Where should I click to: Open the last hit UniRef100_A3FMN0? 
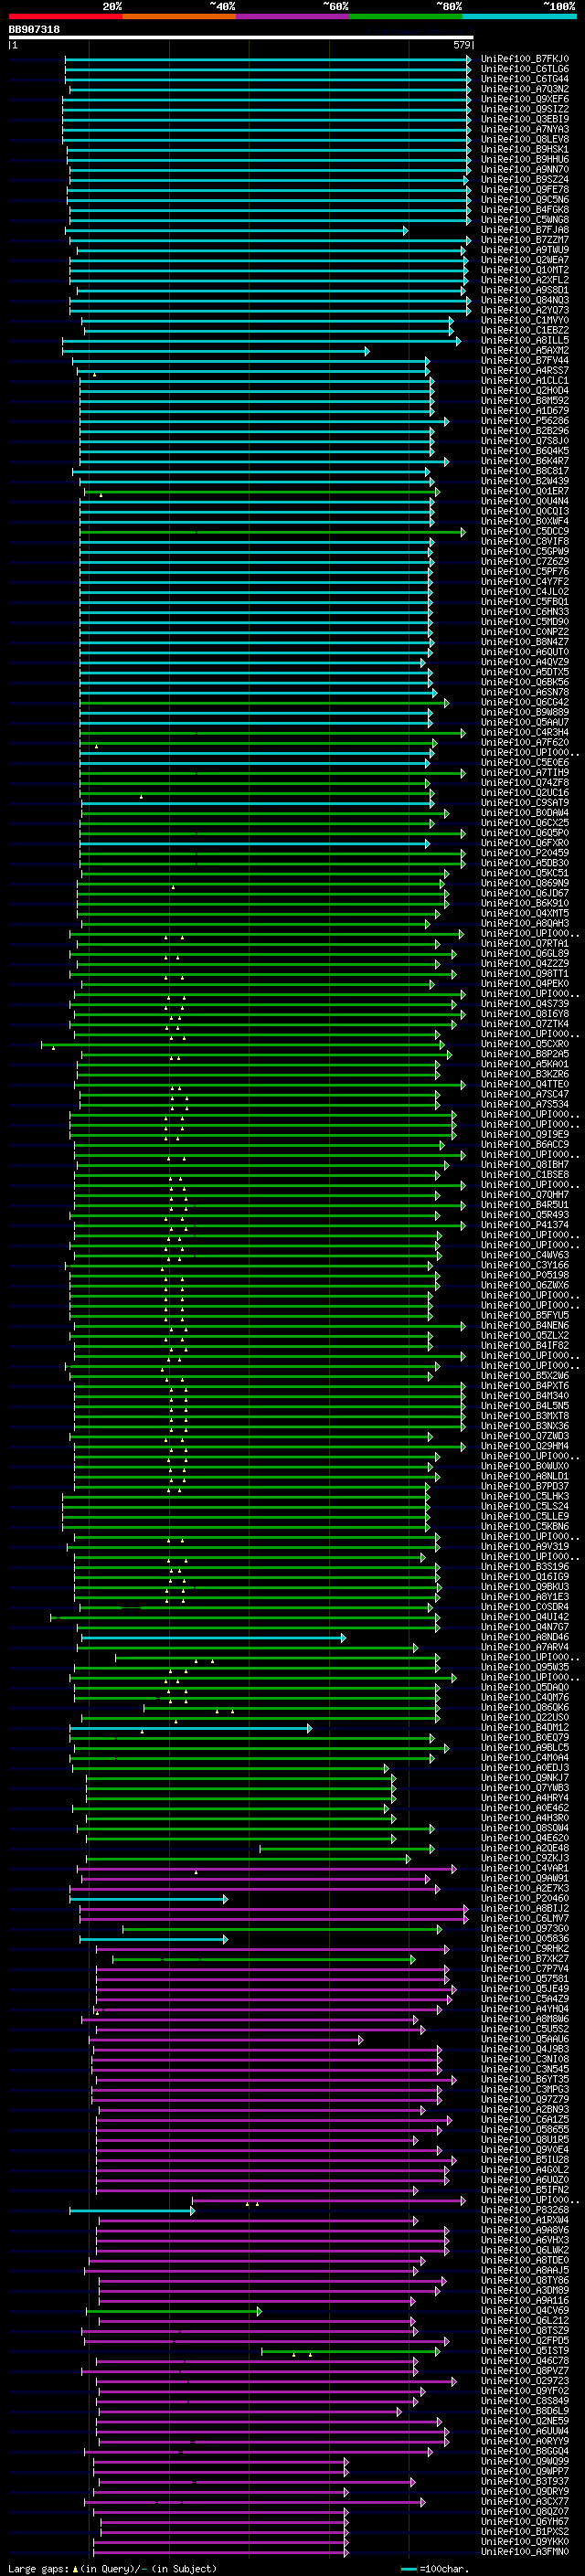525,2551
